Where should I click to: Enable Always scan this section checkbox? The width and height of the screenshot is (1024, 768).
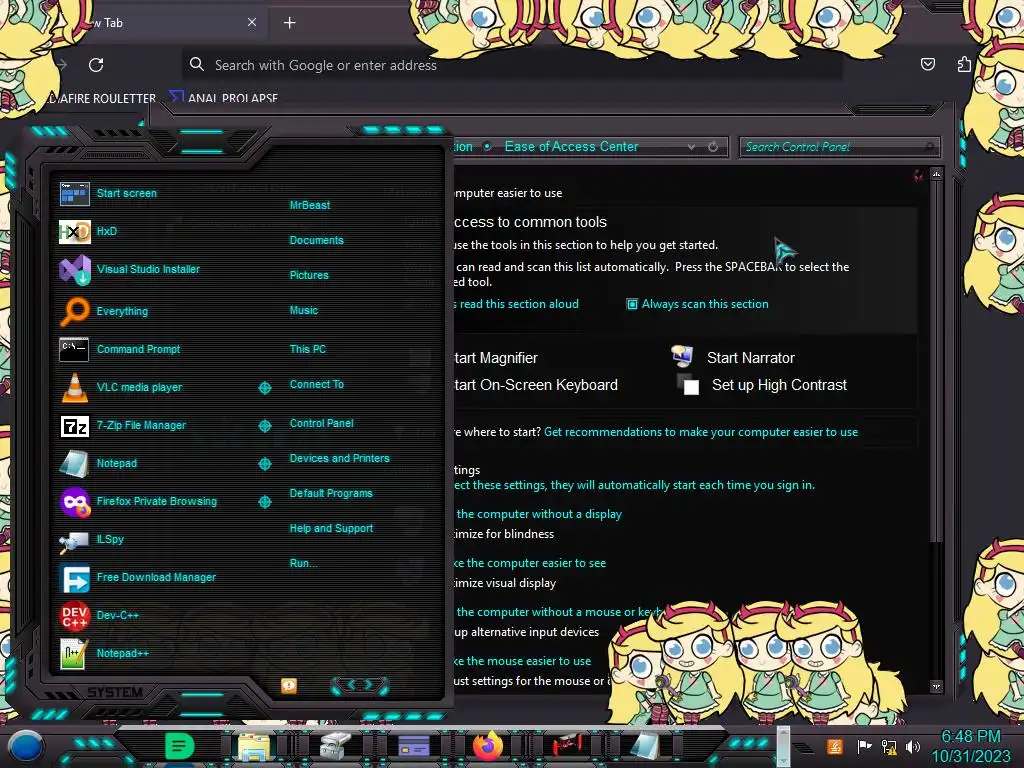[x=632, y=304]
